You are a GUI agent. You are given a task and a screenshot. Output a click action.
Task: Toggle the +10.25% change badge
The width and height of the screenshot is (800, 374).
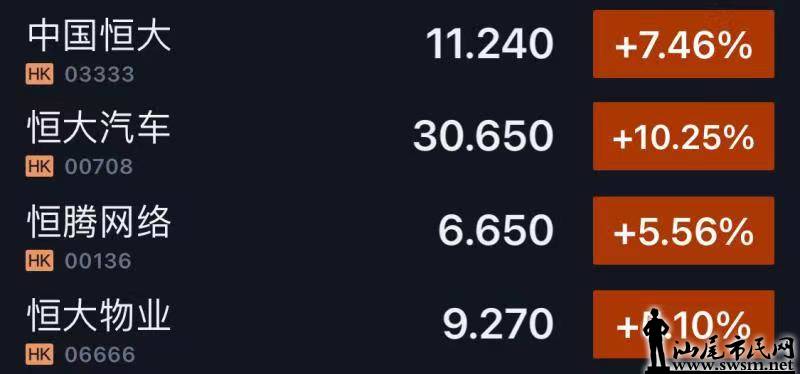(684, 136)
